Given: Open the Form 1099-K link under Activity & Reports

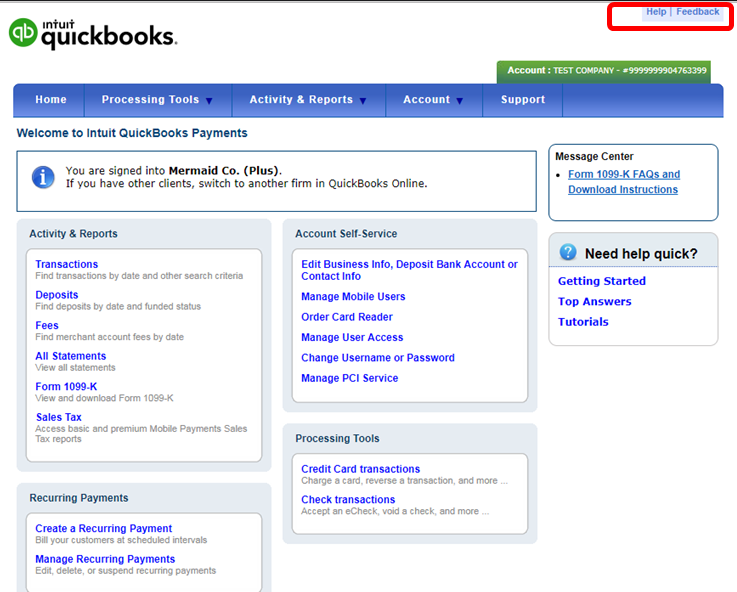Looking at the screenshot, I should pyautogui.click(x=66, y=386).
